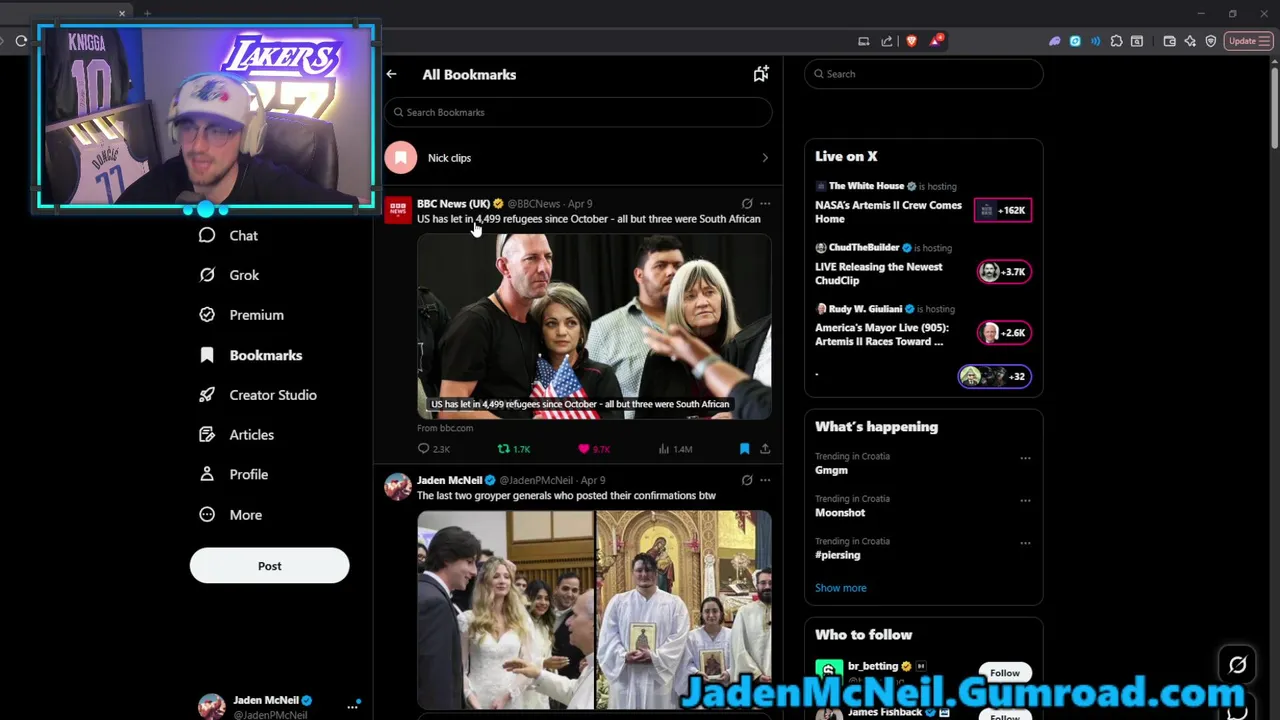Go back using the All Bookmarks arrow

pyautogui.click(x=391, y=74)
